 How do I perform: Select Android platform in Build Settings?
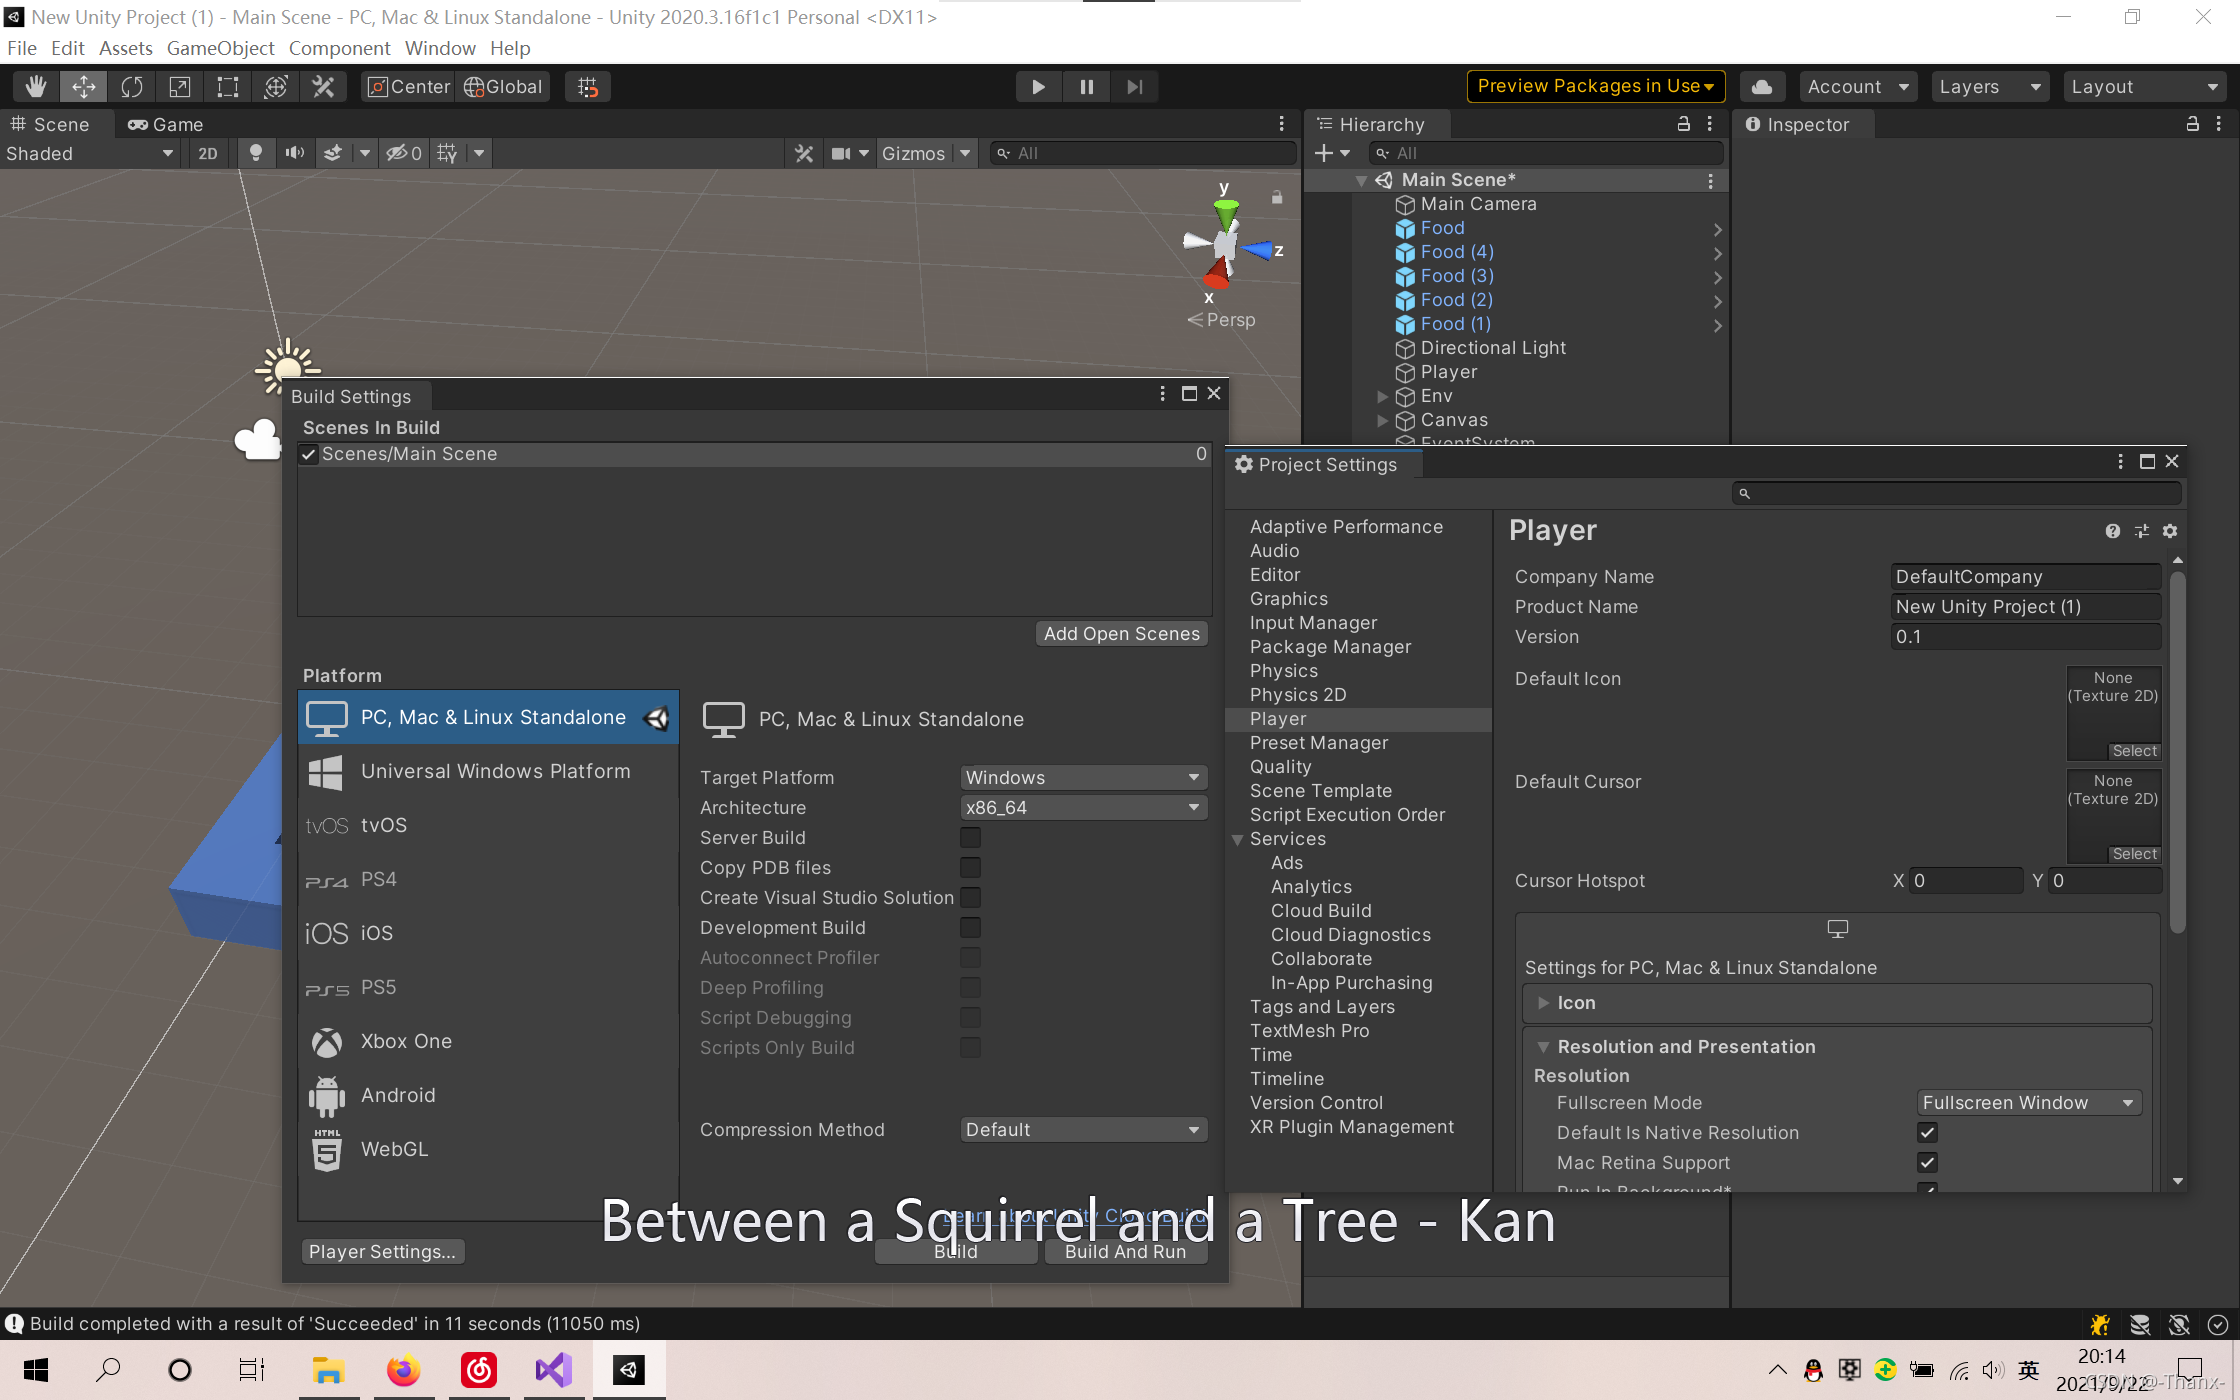[488, 1096]
